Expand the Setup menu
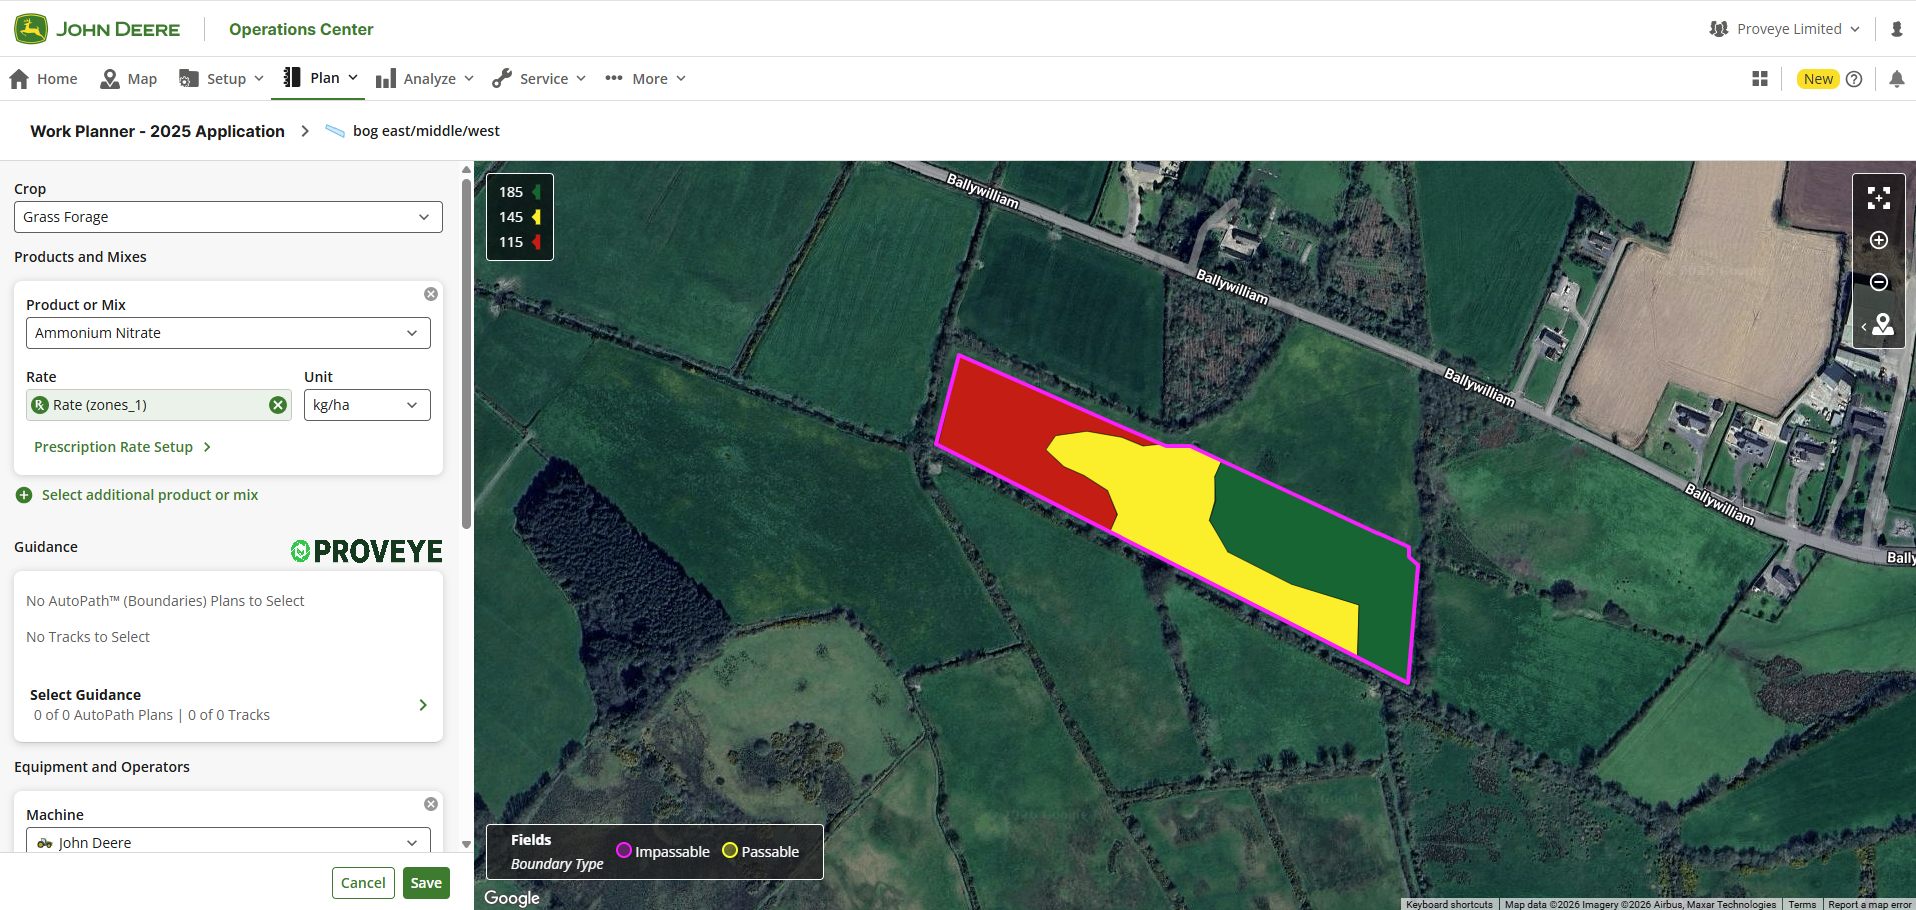The image size is (1916, 910). click(221, 79)
